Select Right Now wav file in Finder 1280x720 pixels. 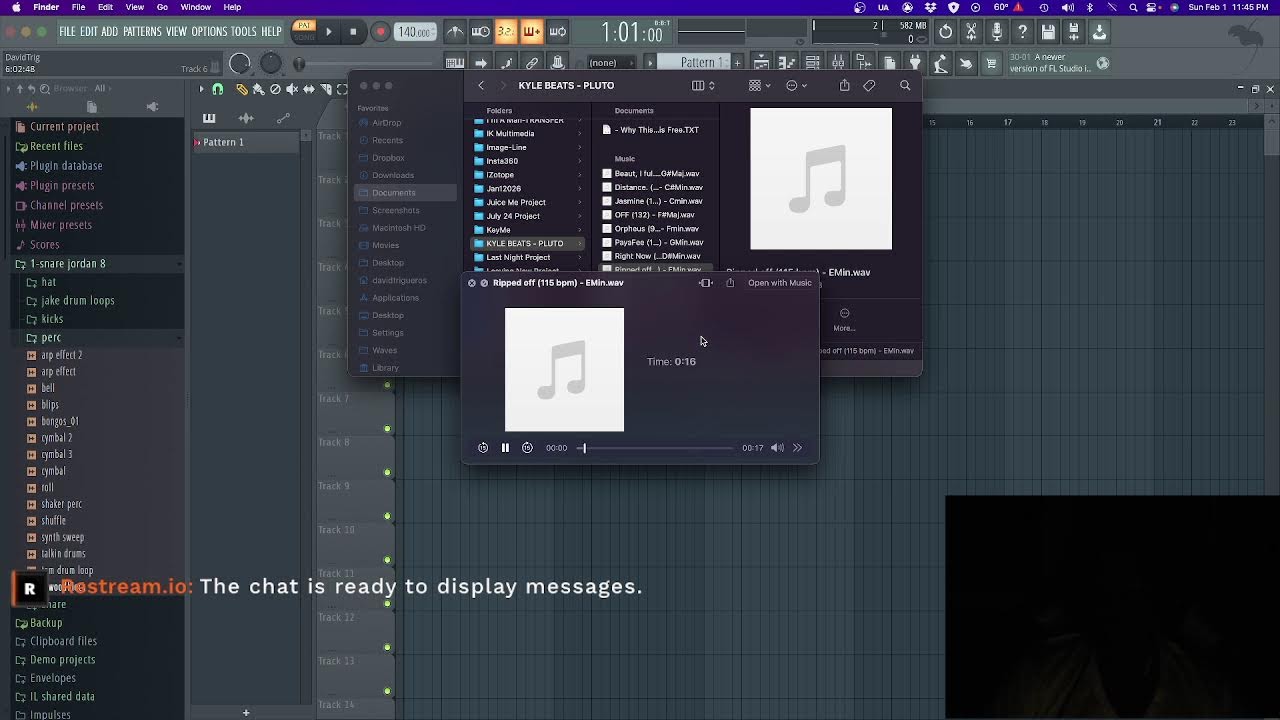click(655, 256)
